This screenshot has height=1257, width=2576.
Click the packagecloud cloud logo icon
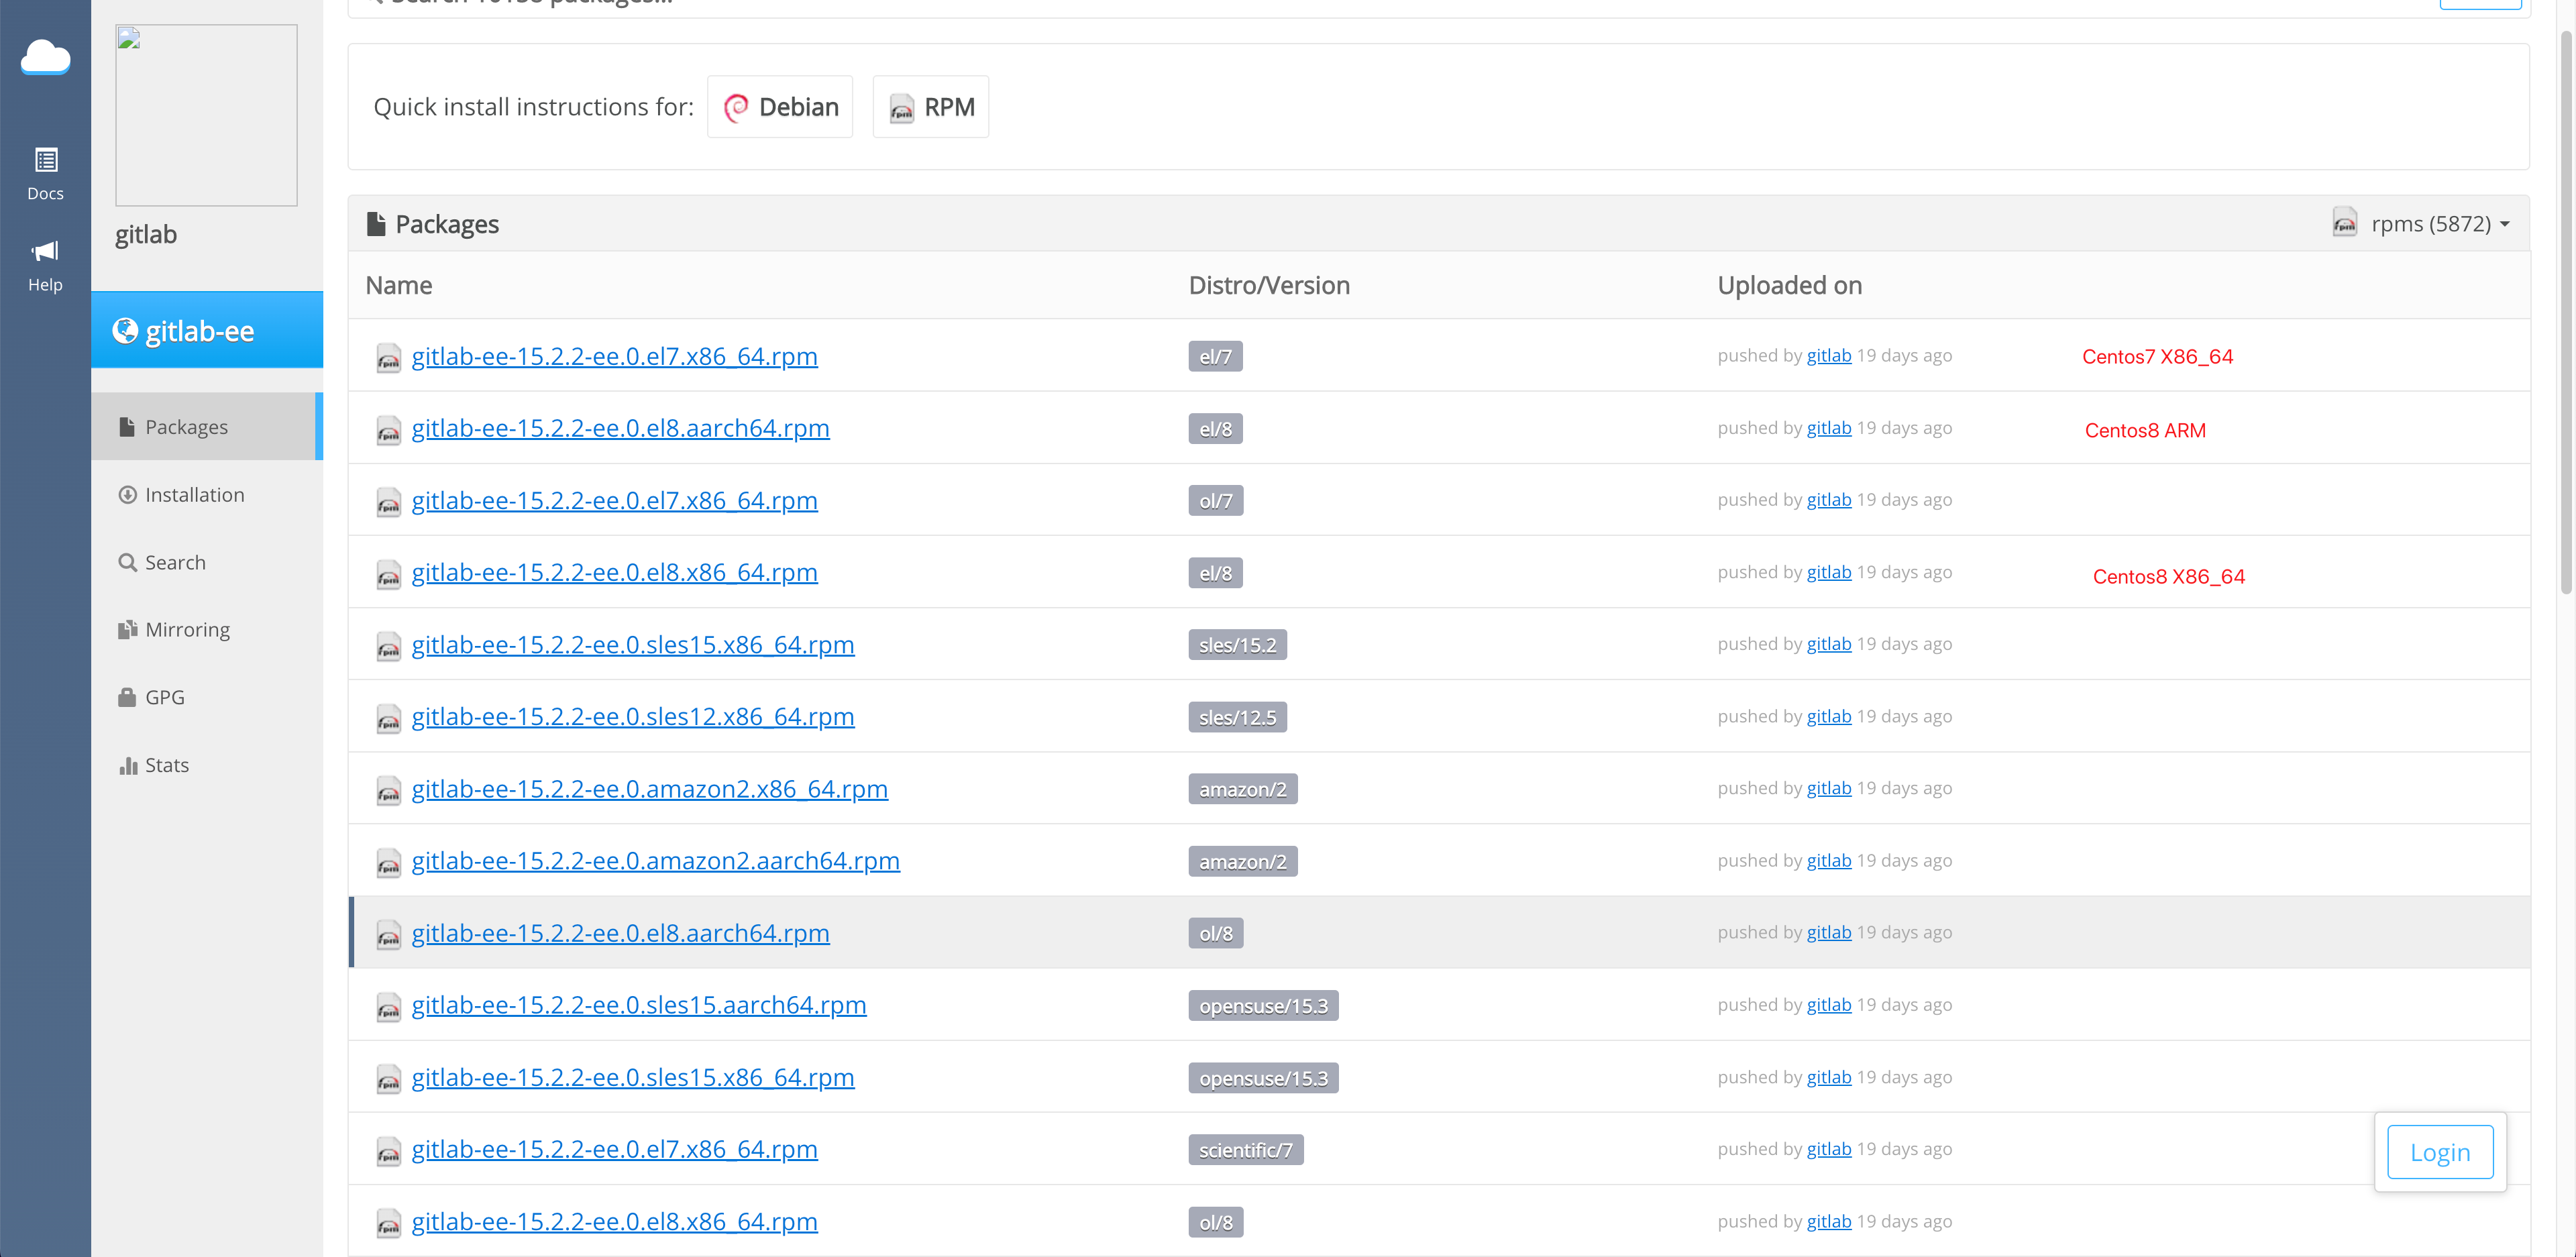pyautogui.click(x=45, y=57)
